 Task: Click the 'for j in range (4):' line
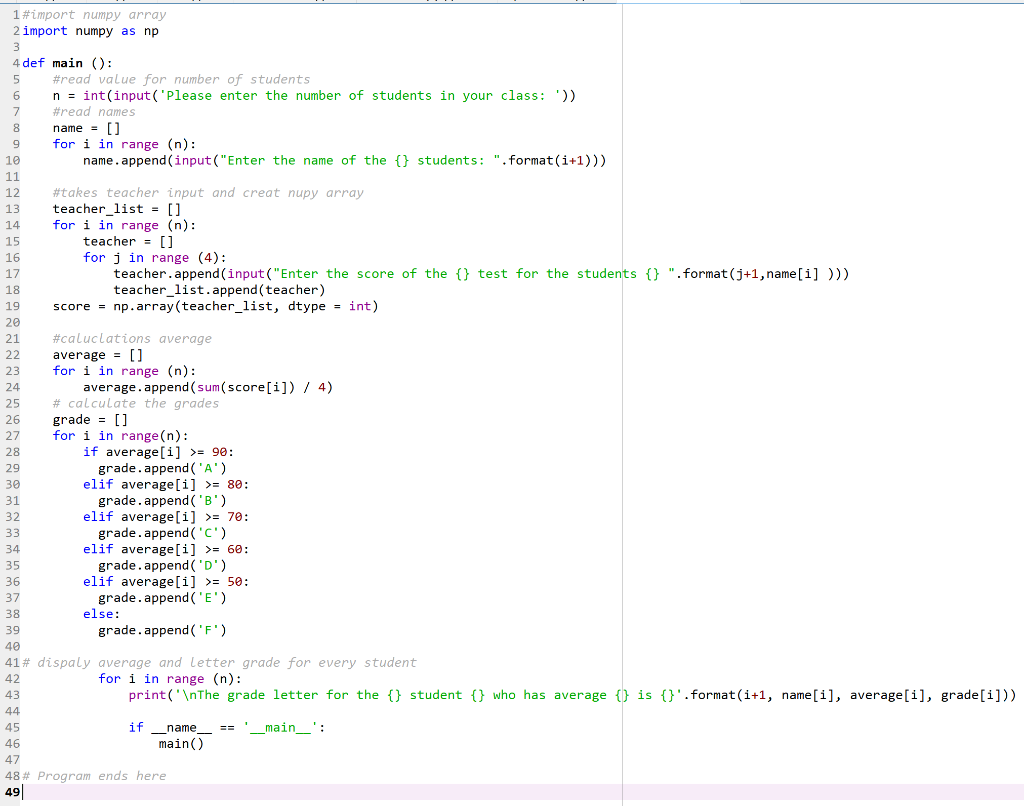click(155, 257)
